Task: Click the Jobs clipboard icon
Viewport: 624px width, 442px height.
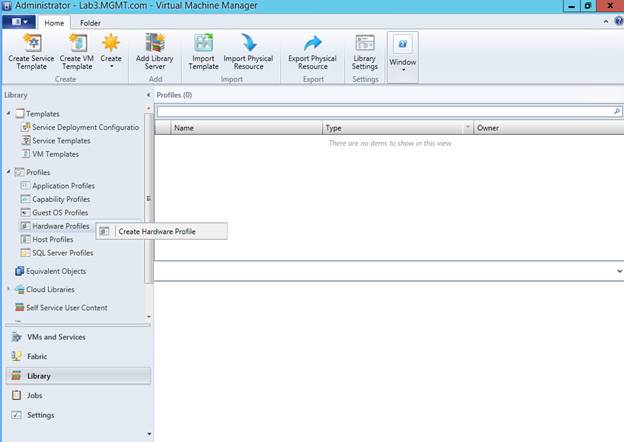Action: [x=16, y=395]
